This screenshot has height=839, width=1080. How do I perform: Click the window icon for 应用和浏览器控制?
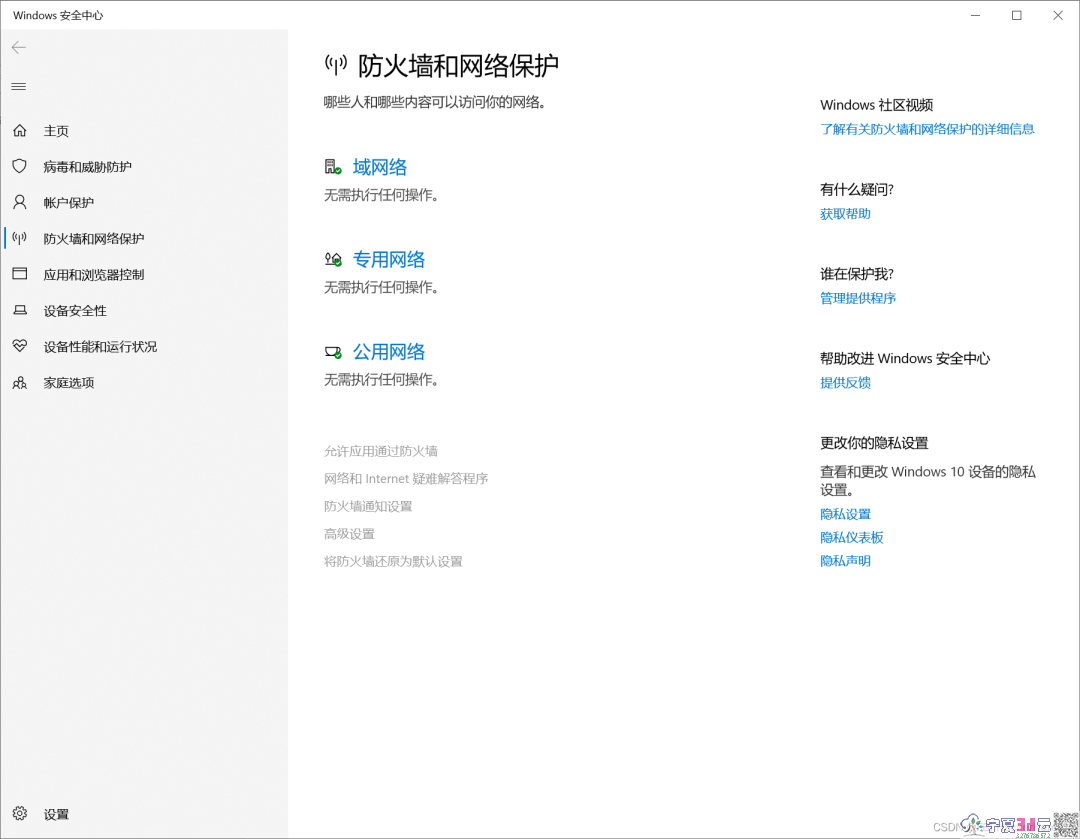tap(20, 274)
